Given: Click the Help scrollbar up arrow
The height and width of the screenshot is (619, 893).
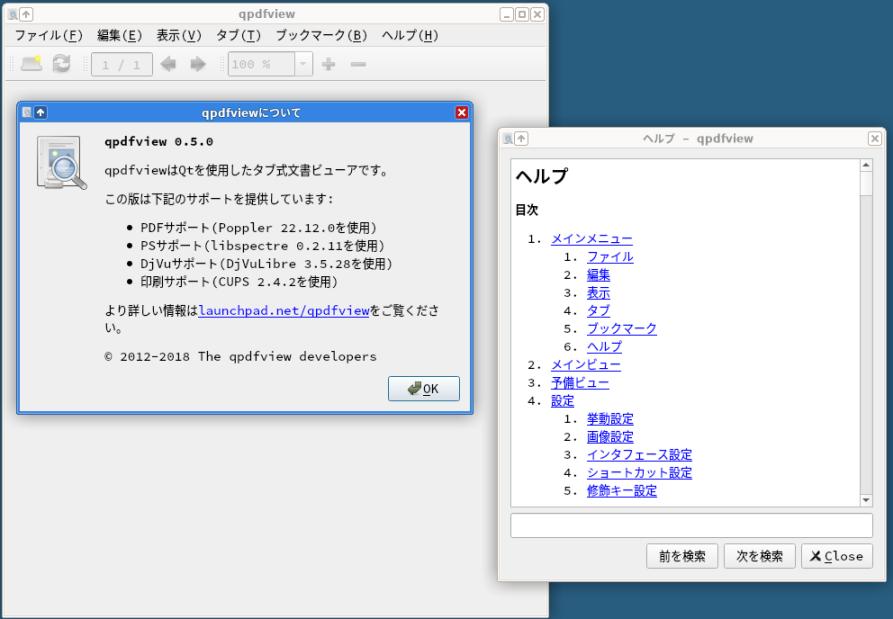Looking at the screenshot, I should pyautogui.click(x=866, y=165).
